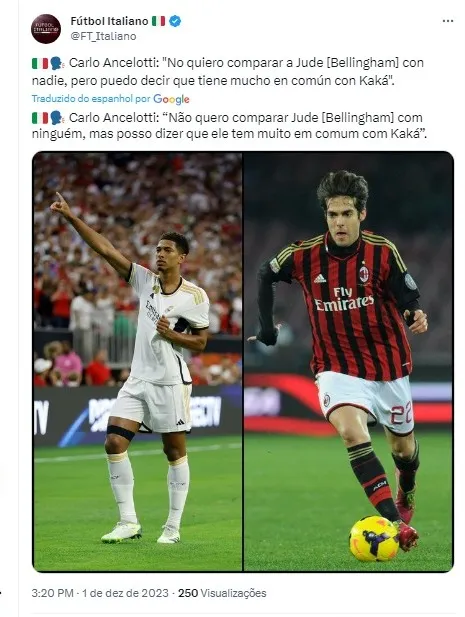Click the Italian flag emoji in the Portuguese translation
Viewport: 465px width, 617px height.
40,118
